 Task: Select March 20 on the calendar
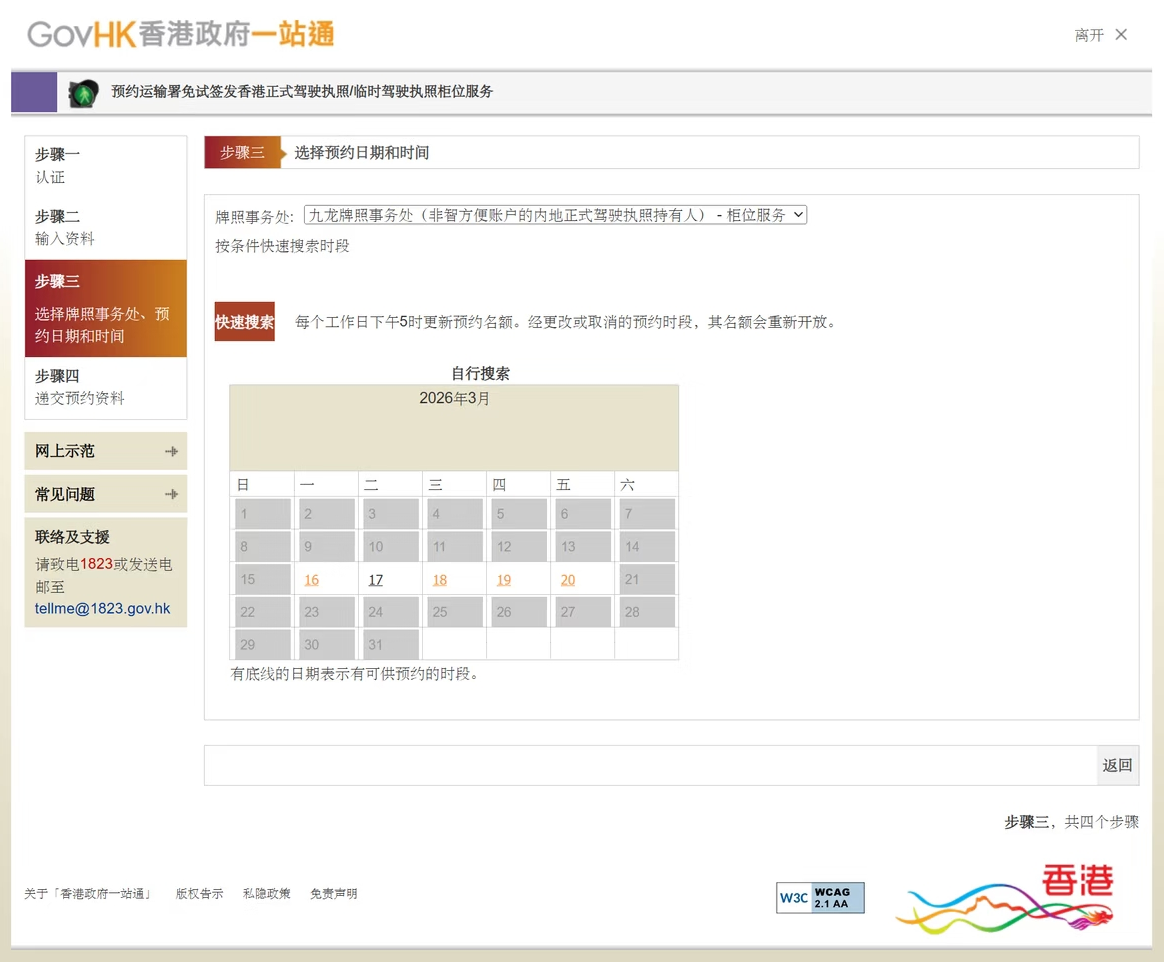pos(567,579)
